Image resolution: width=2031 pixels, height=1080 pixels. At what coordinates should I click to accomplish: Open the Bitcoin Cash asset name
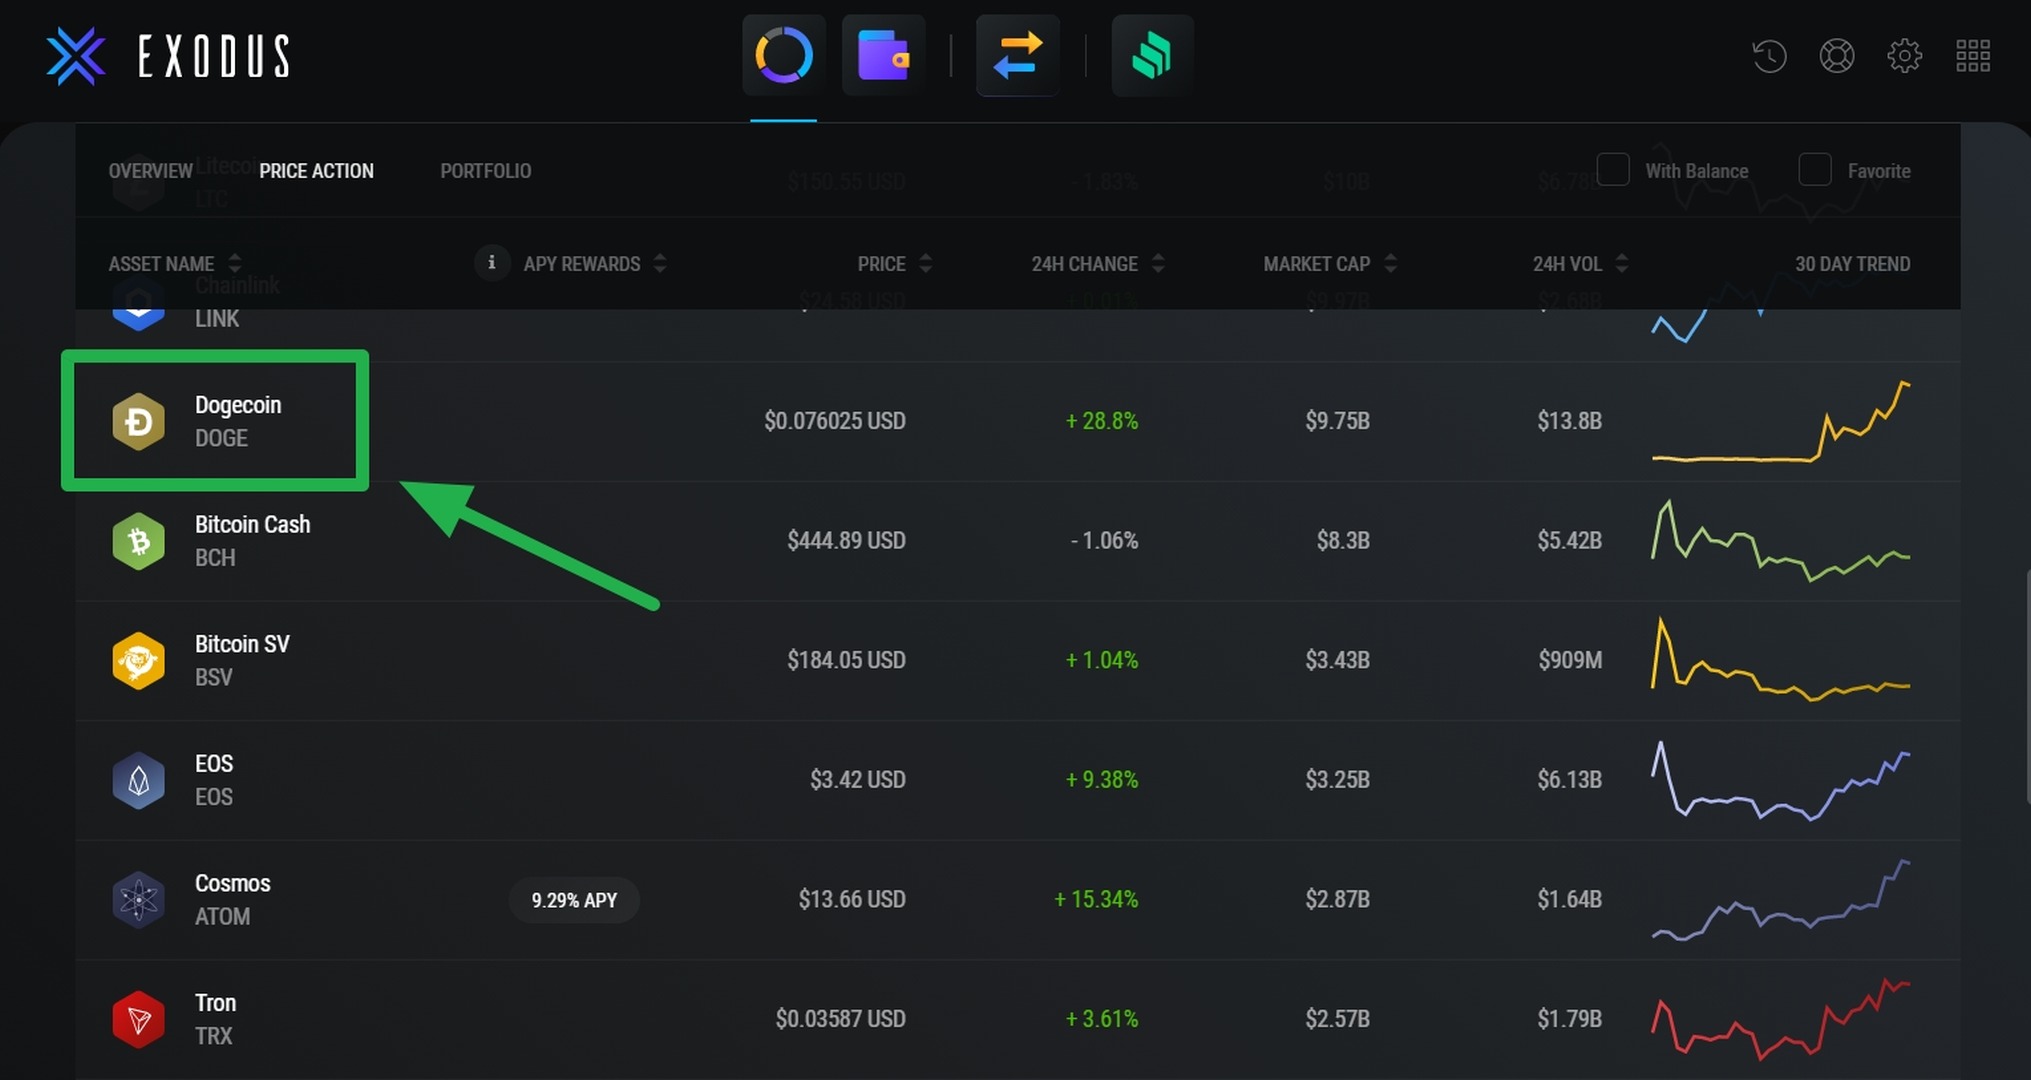(x=252, y=525)
